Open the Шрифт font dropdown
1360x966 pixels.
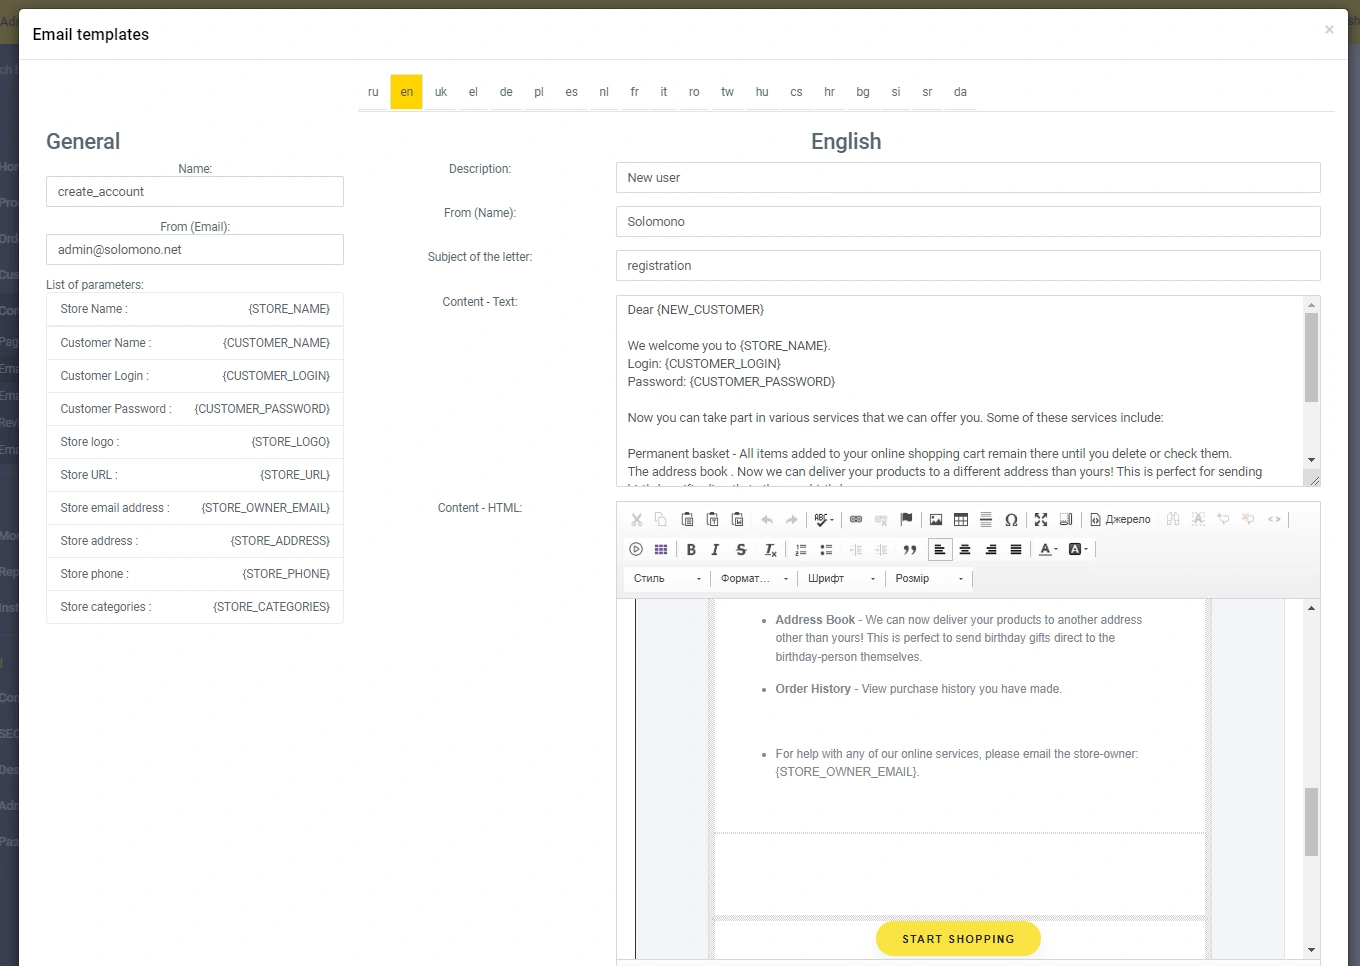point(842,579)
